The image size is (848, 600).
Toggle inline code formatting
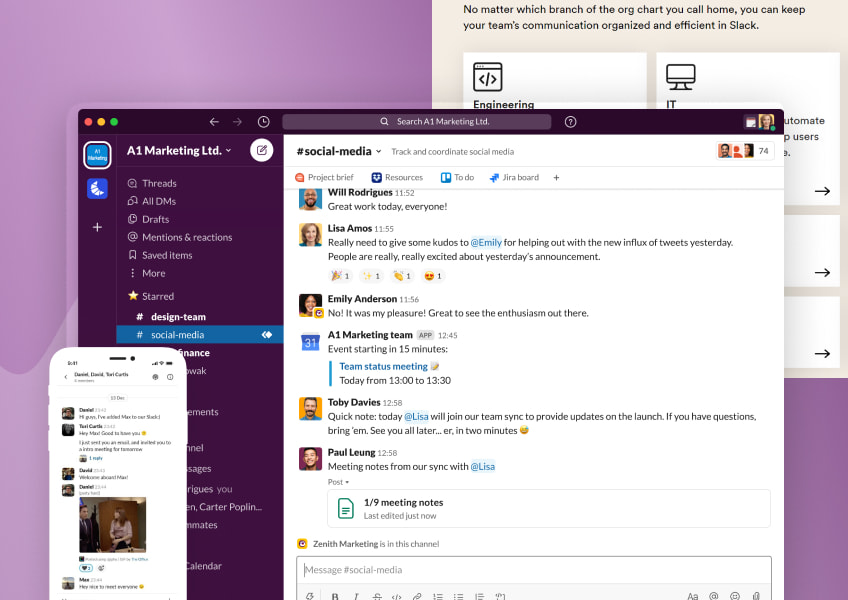(x=396, y=596)
